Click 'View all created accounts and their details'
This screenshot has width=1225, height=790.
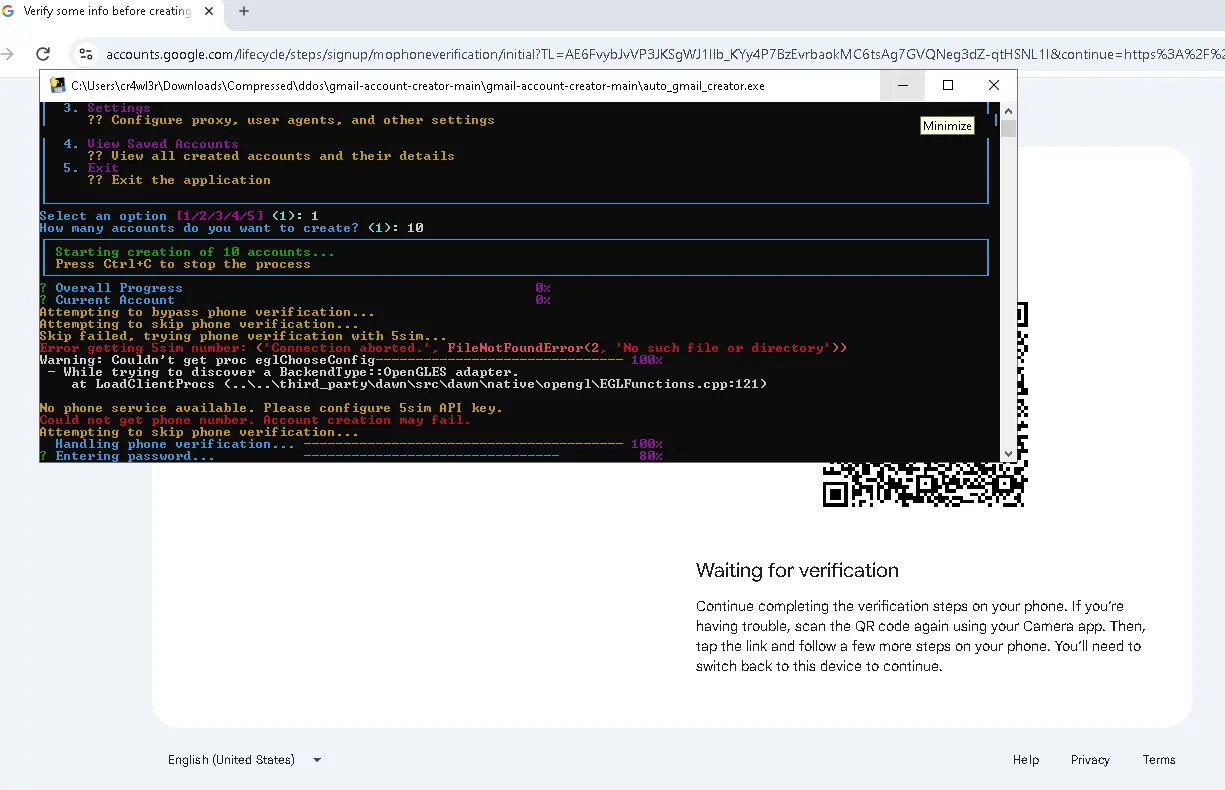coord(271,156)
